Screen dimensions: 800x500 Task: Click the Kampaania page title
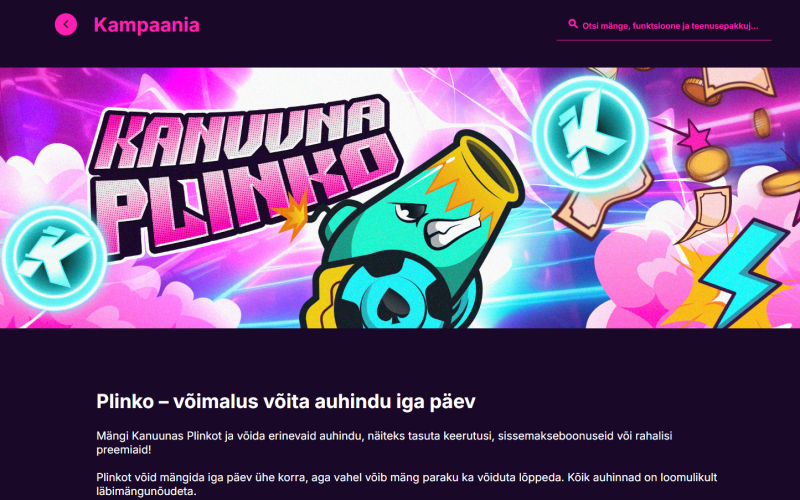pyautogui.click(x=146, y=25)
